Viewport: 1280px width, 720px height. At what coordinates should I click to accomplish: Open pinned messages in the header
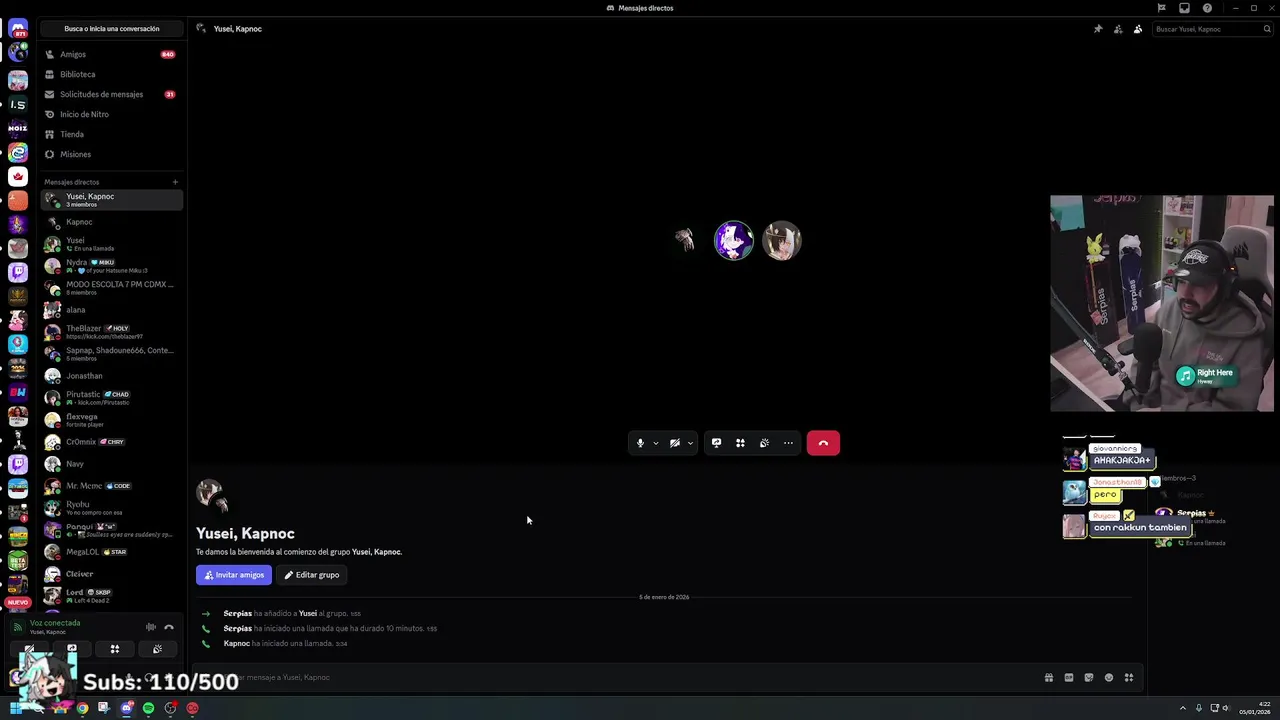tap(1098, 29)
